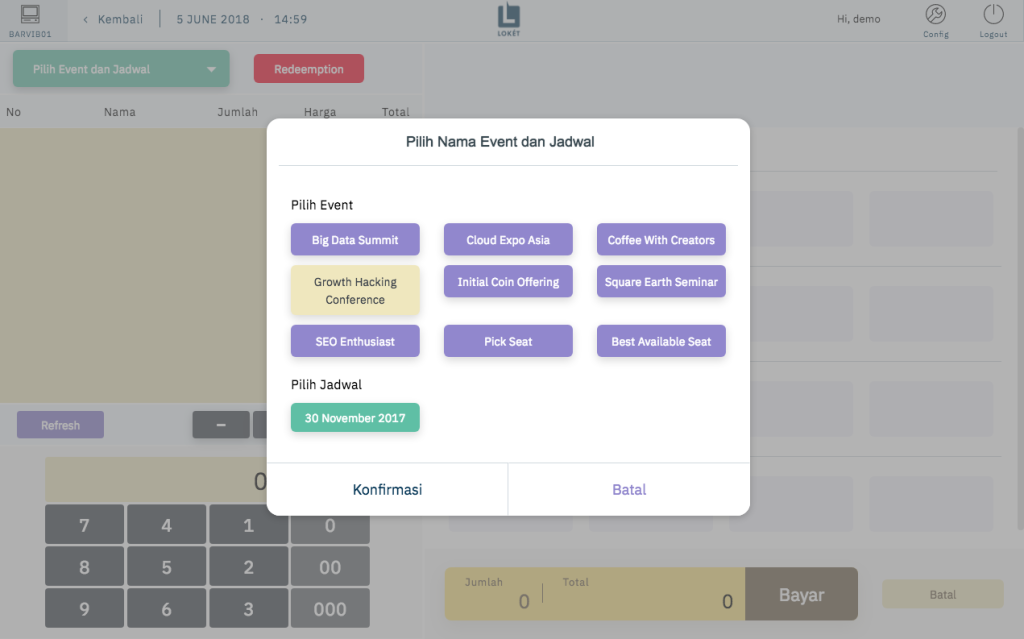
Task: Click the minus quantity button
Action: (221, 425)
